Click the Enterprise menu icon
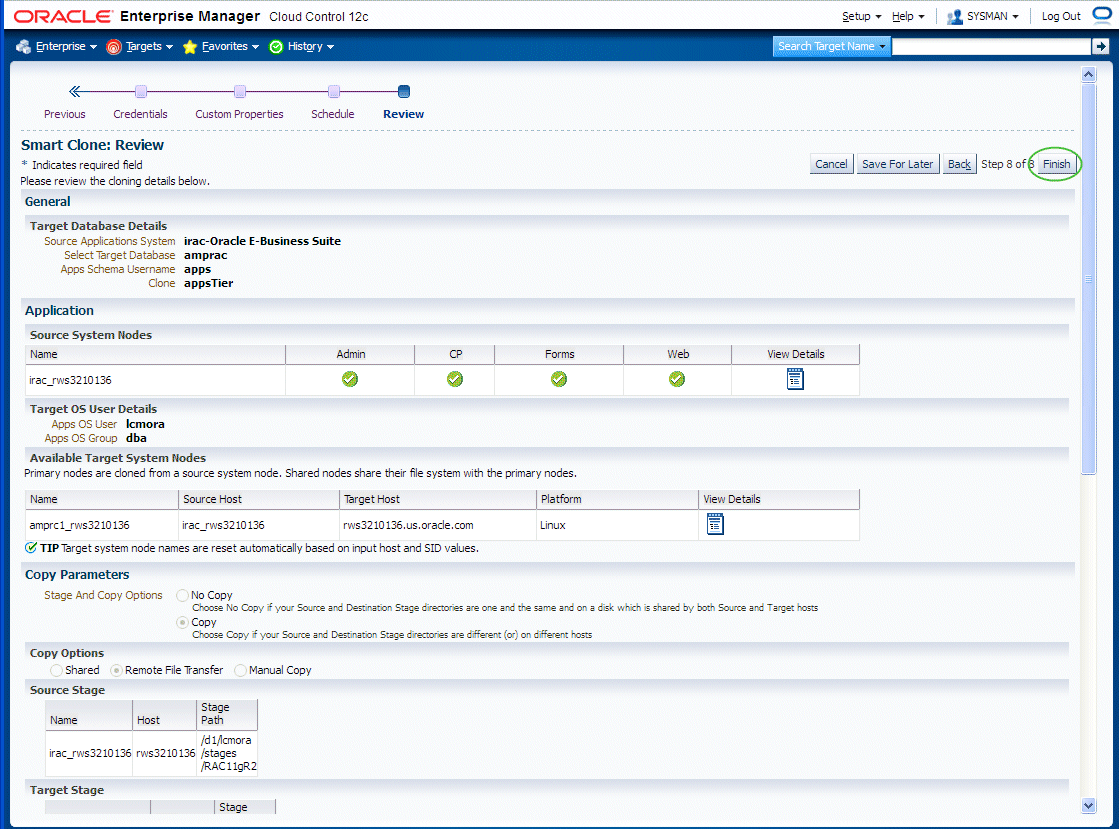The width and height of the screenshot is (1119, 829). point(24,46)
